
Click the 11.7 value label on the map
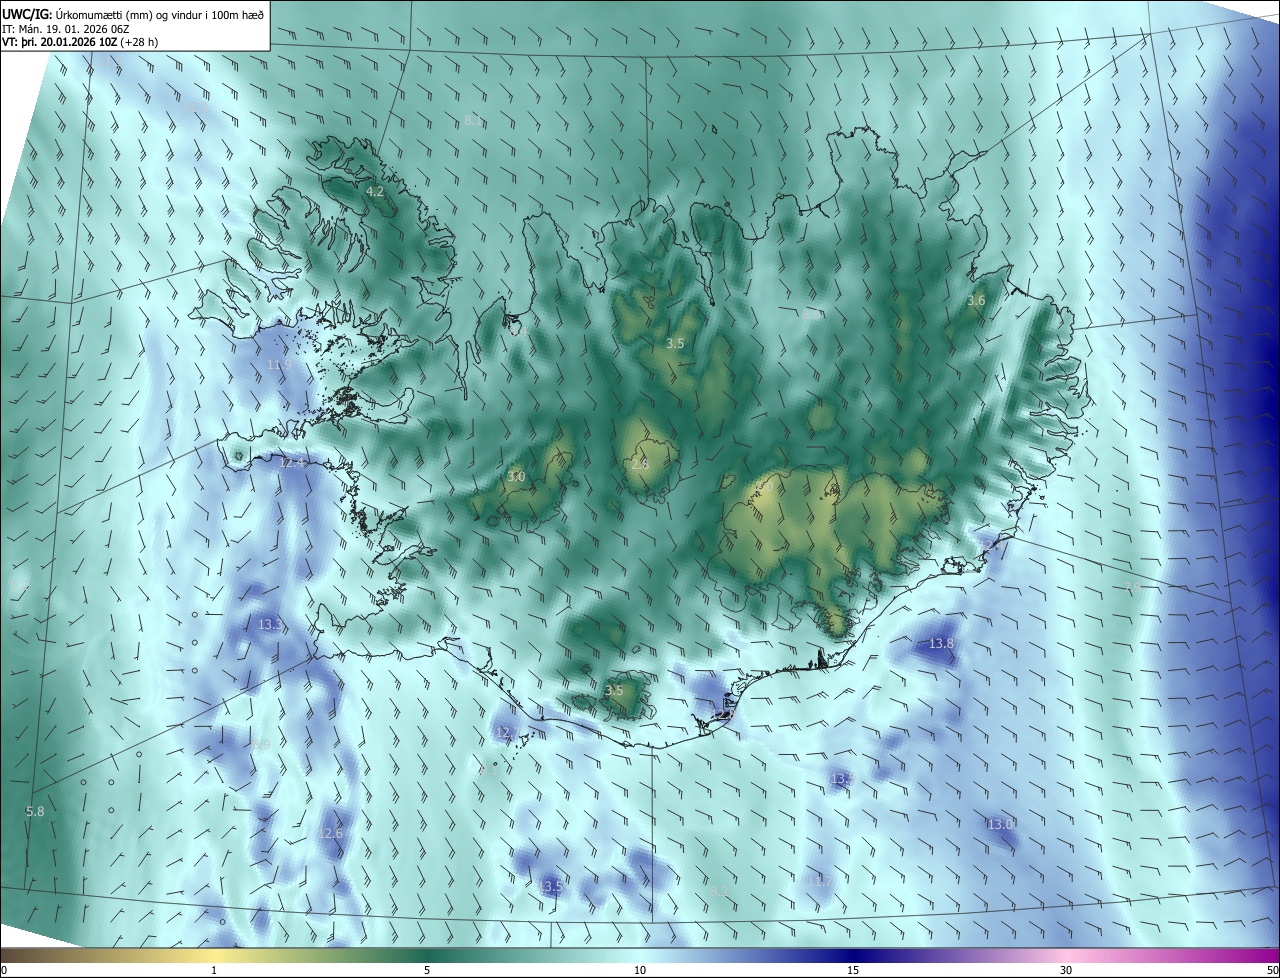tap(819, 880)
